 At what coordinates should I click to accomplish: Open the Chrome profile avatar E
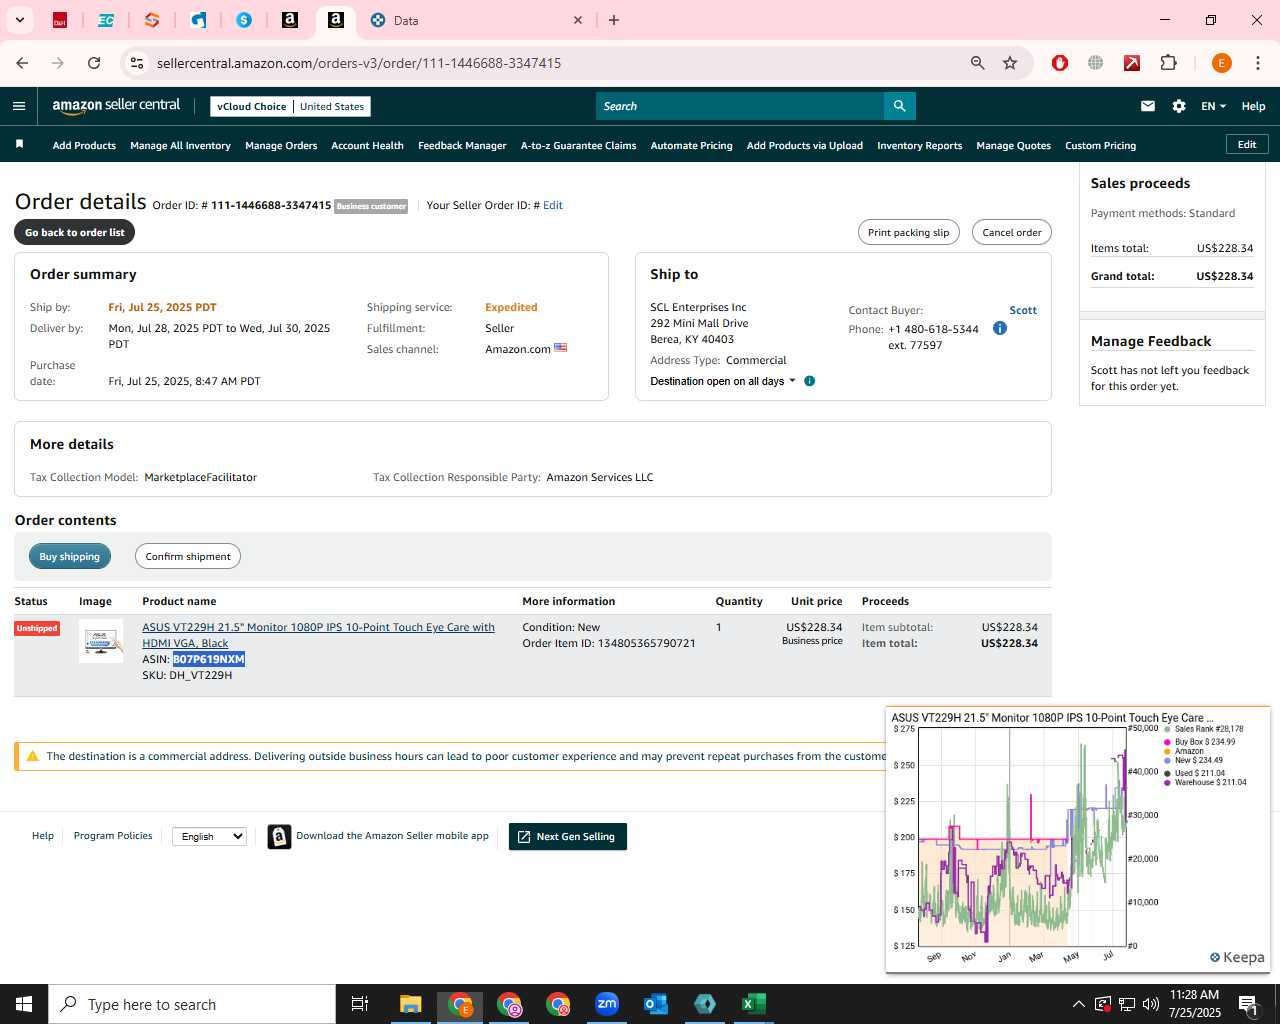1221,63
